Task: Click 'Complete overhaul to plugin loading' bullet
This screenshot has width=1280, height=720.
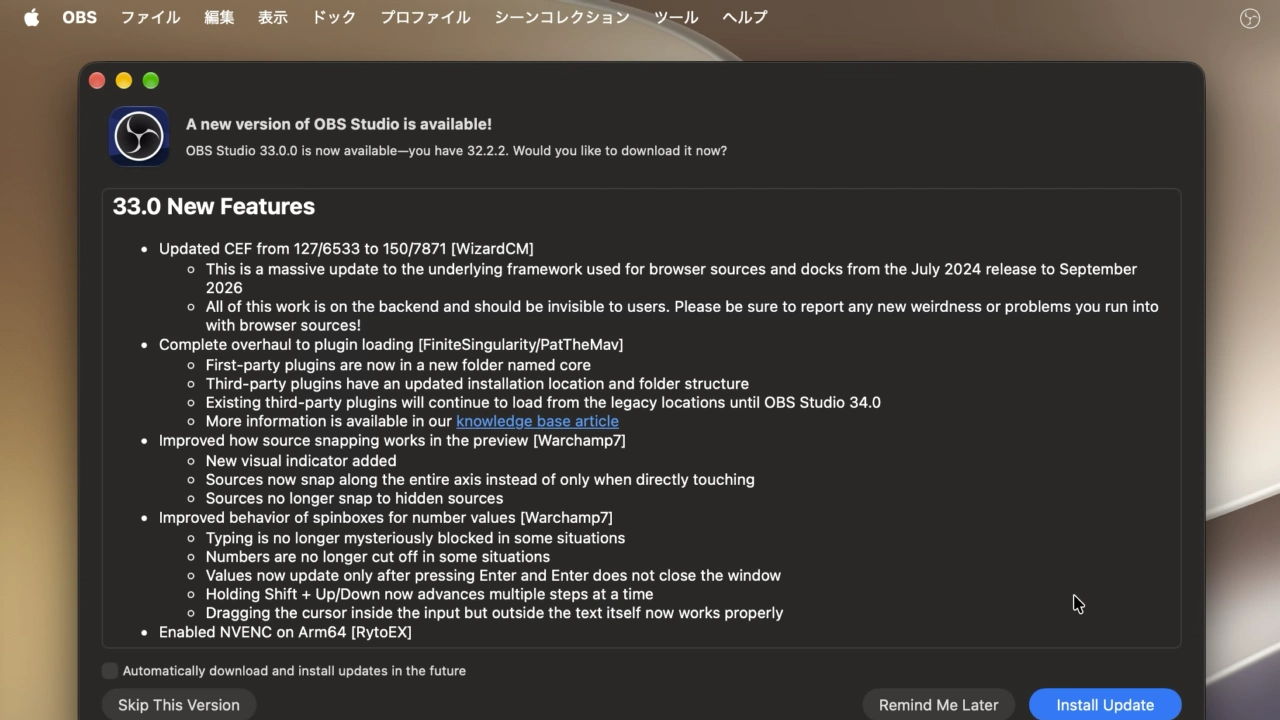Action: coord(391,344)
